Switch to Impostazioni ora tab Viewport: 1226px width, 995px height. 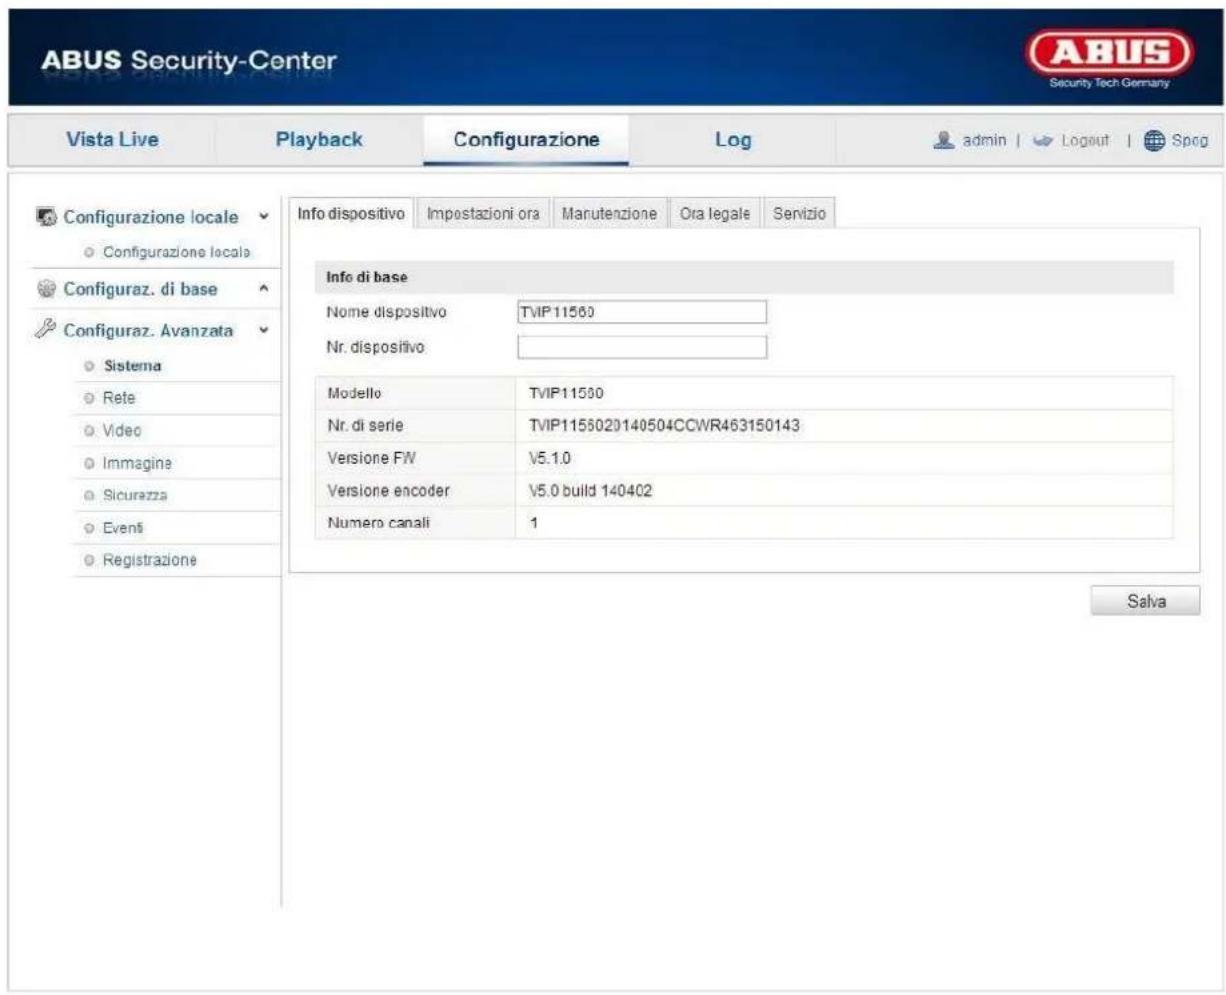point(483,214)
